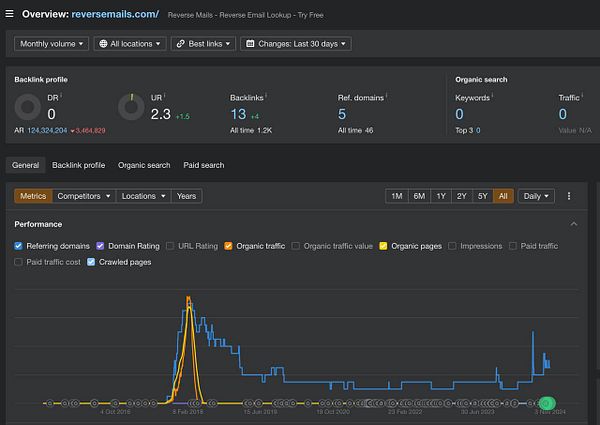Uncheck the Referring domains checkbox

tap(19, 246)
